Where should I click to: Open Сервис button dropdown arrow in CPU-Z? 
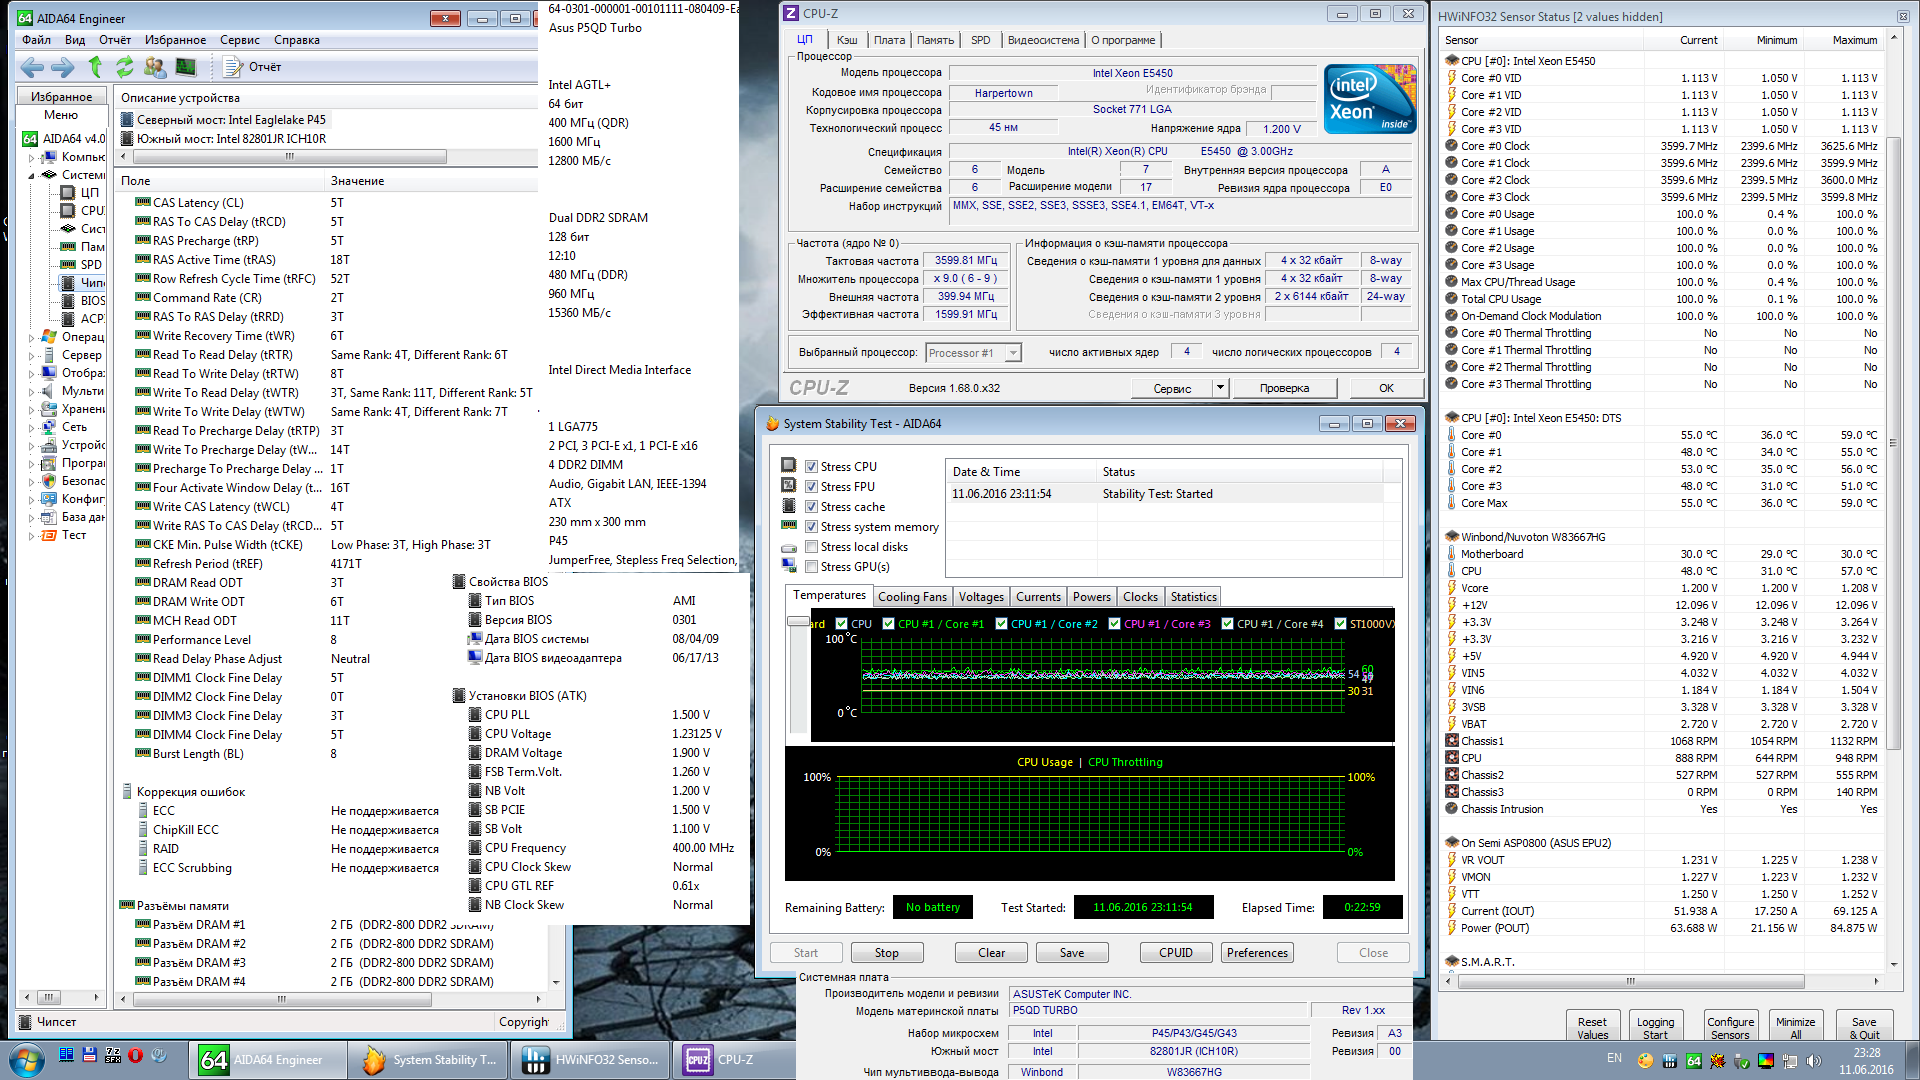[1220, 388]
